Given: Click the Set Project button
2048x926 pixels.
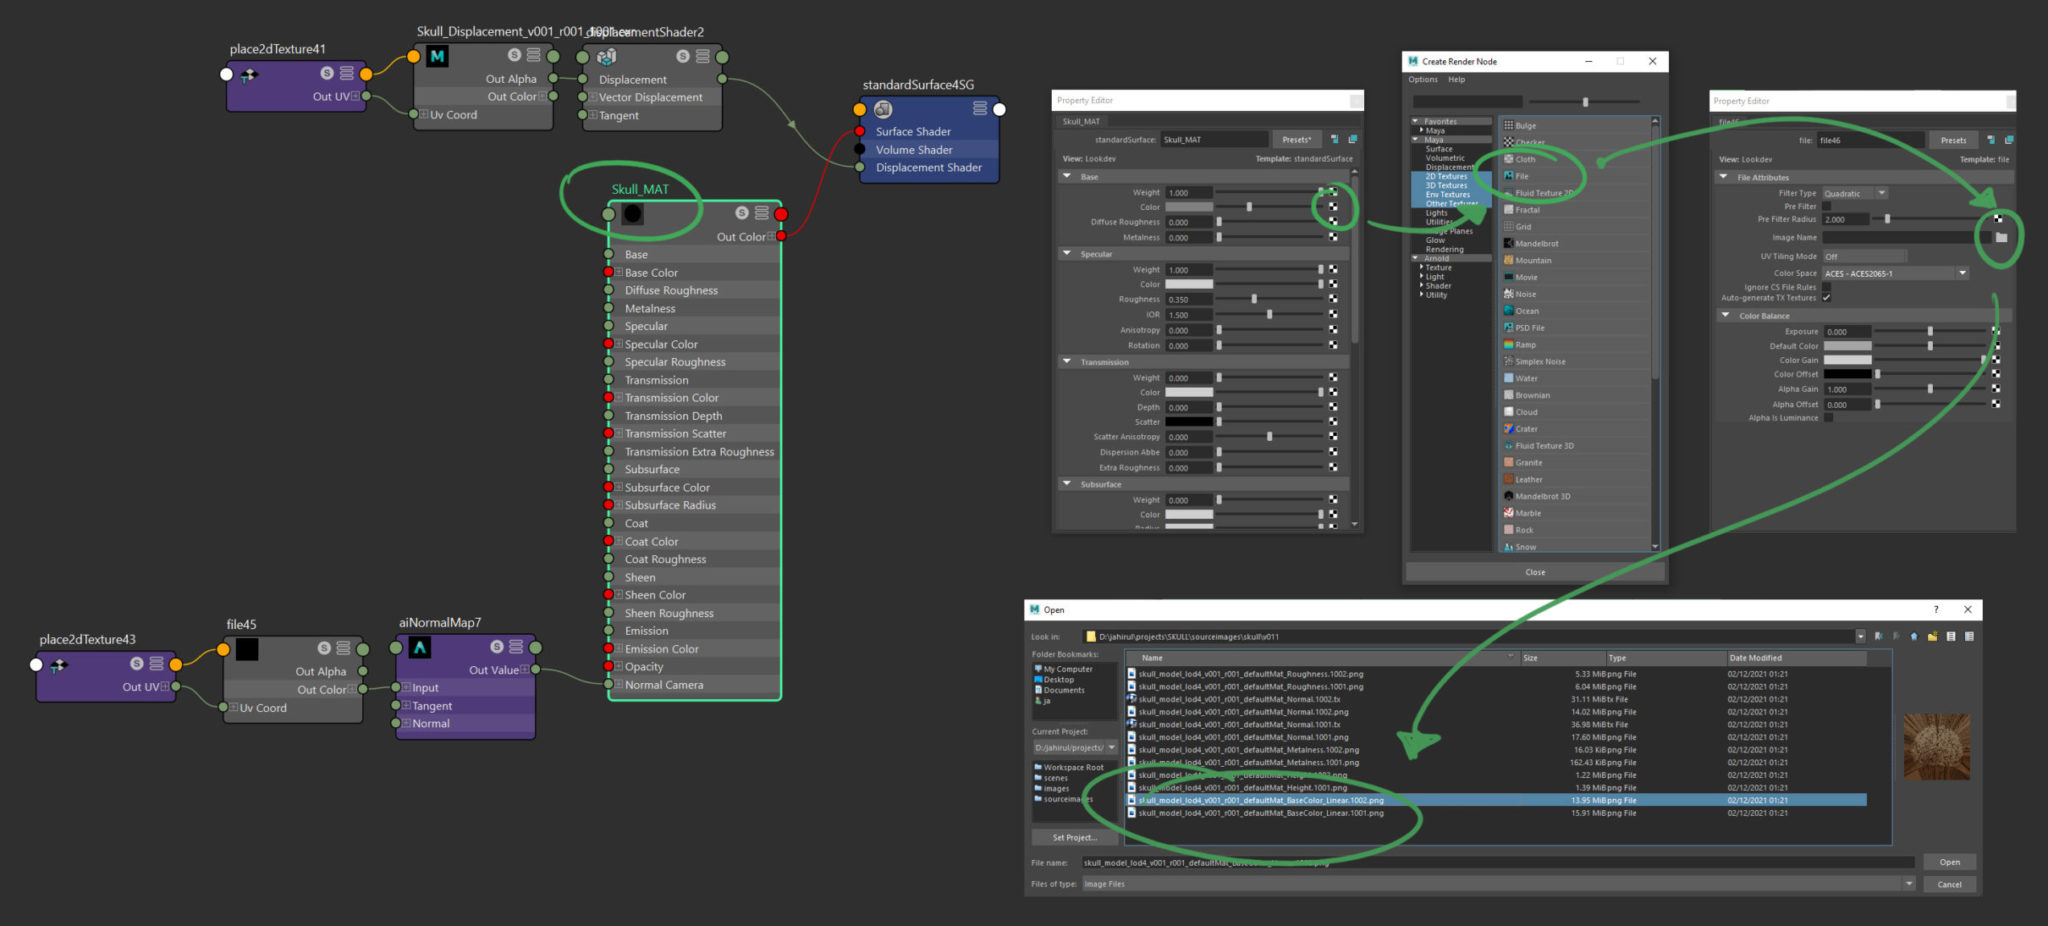Looking at the screenshot, I should click(x=1074, y=837).
